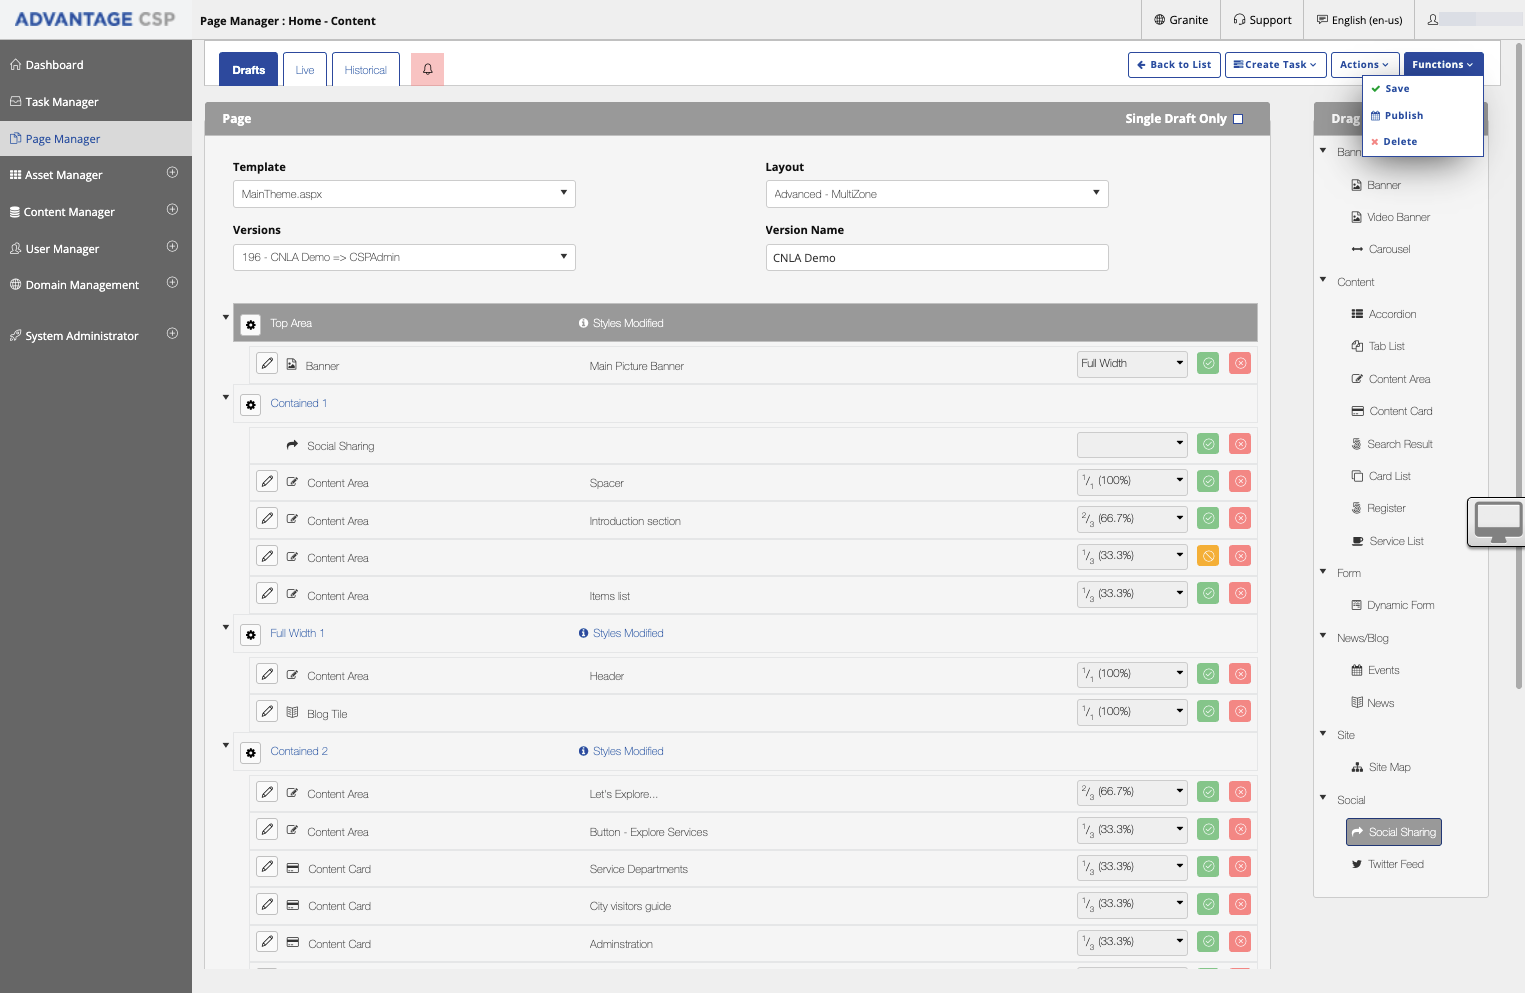This screenshot has height=993, width=1525.
Task: Toggle green status for Let's Explore row
Action: (1208, 792)
